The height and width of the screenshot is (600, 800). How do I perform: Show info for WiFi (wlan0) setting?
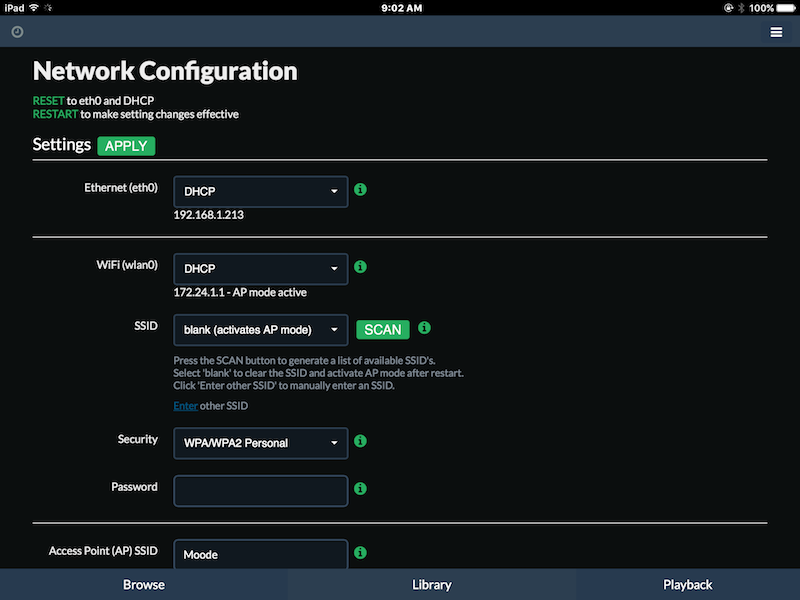[x=360, y=266]
